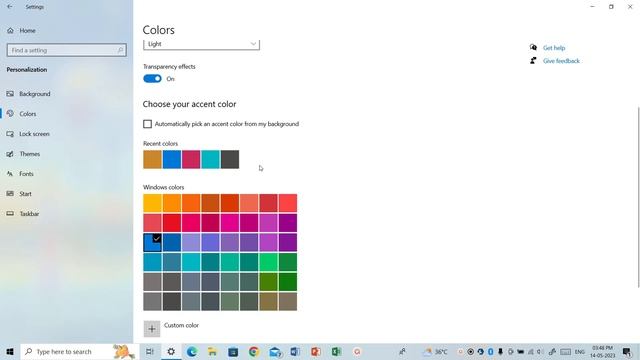Viewport: 640px width, 360px height.
Task: Pick the golden-brown swatch in Recent colors
Action: pos(152,159)
